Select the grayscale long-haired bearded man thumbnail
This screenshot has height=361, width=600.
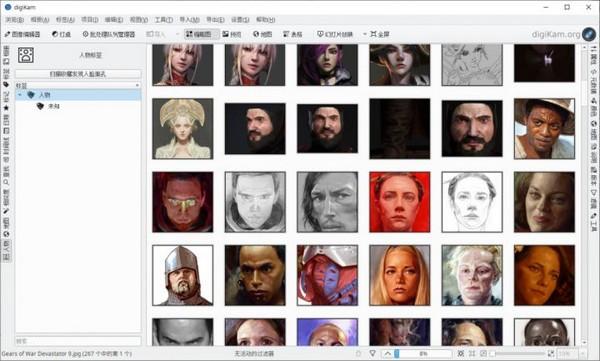[327, 202]
